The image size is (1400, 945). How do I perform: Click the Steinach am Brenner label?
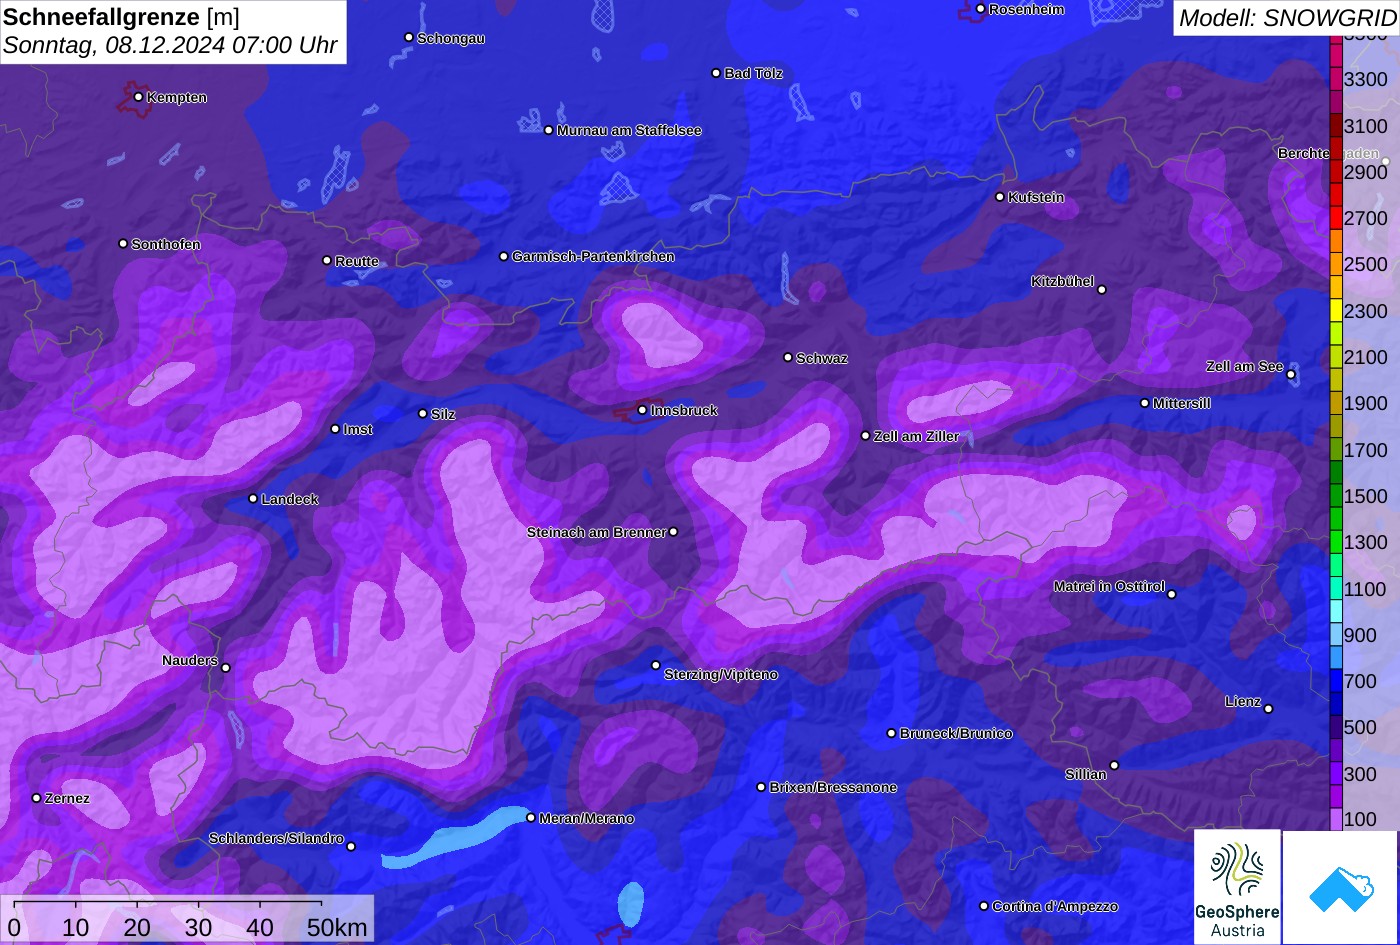click(596, 533)
